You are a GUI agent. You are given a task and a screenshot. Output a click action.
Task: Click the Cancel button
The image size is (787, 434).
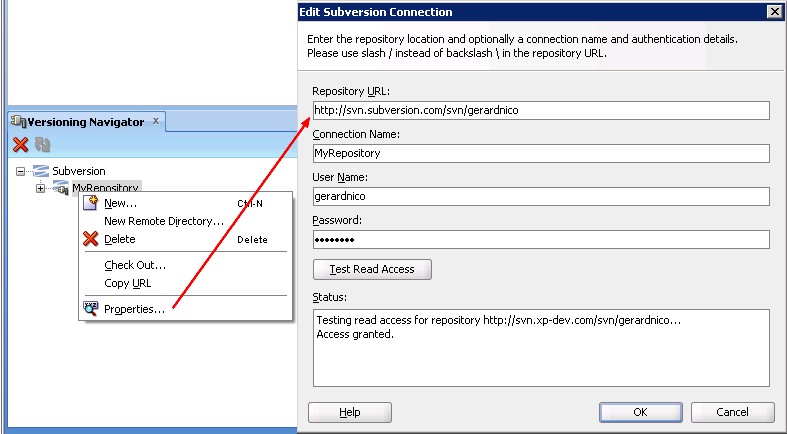tap(732, 412)
